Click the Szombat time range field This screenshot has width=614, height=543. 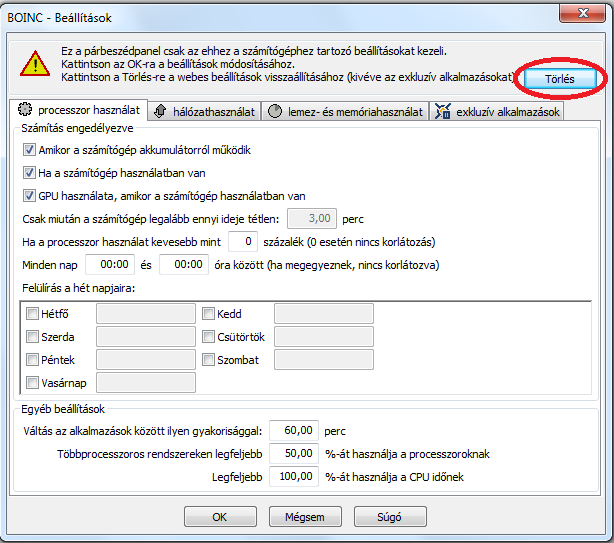[x=324, y=359]
